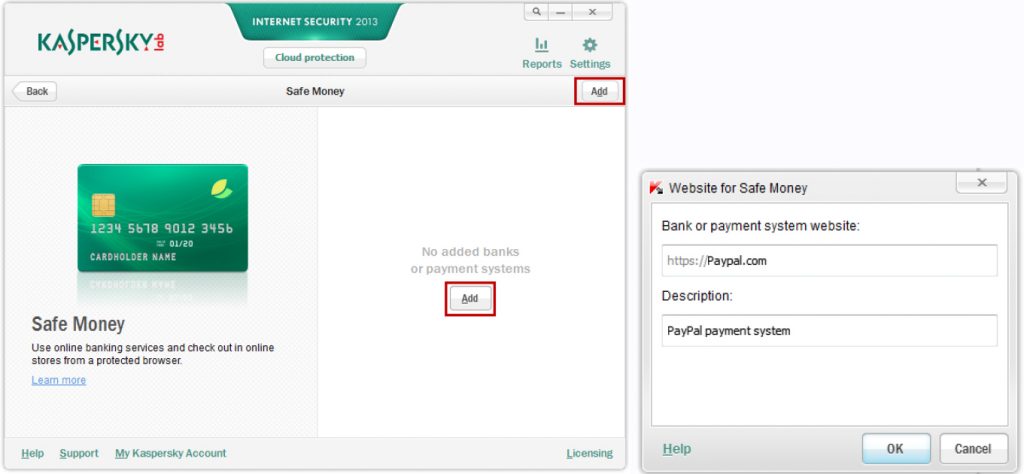1024x474 pixels.
Task: Focus the Description text field
Action: [x=829, y=330]
